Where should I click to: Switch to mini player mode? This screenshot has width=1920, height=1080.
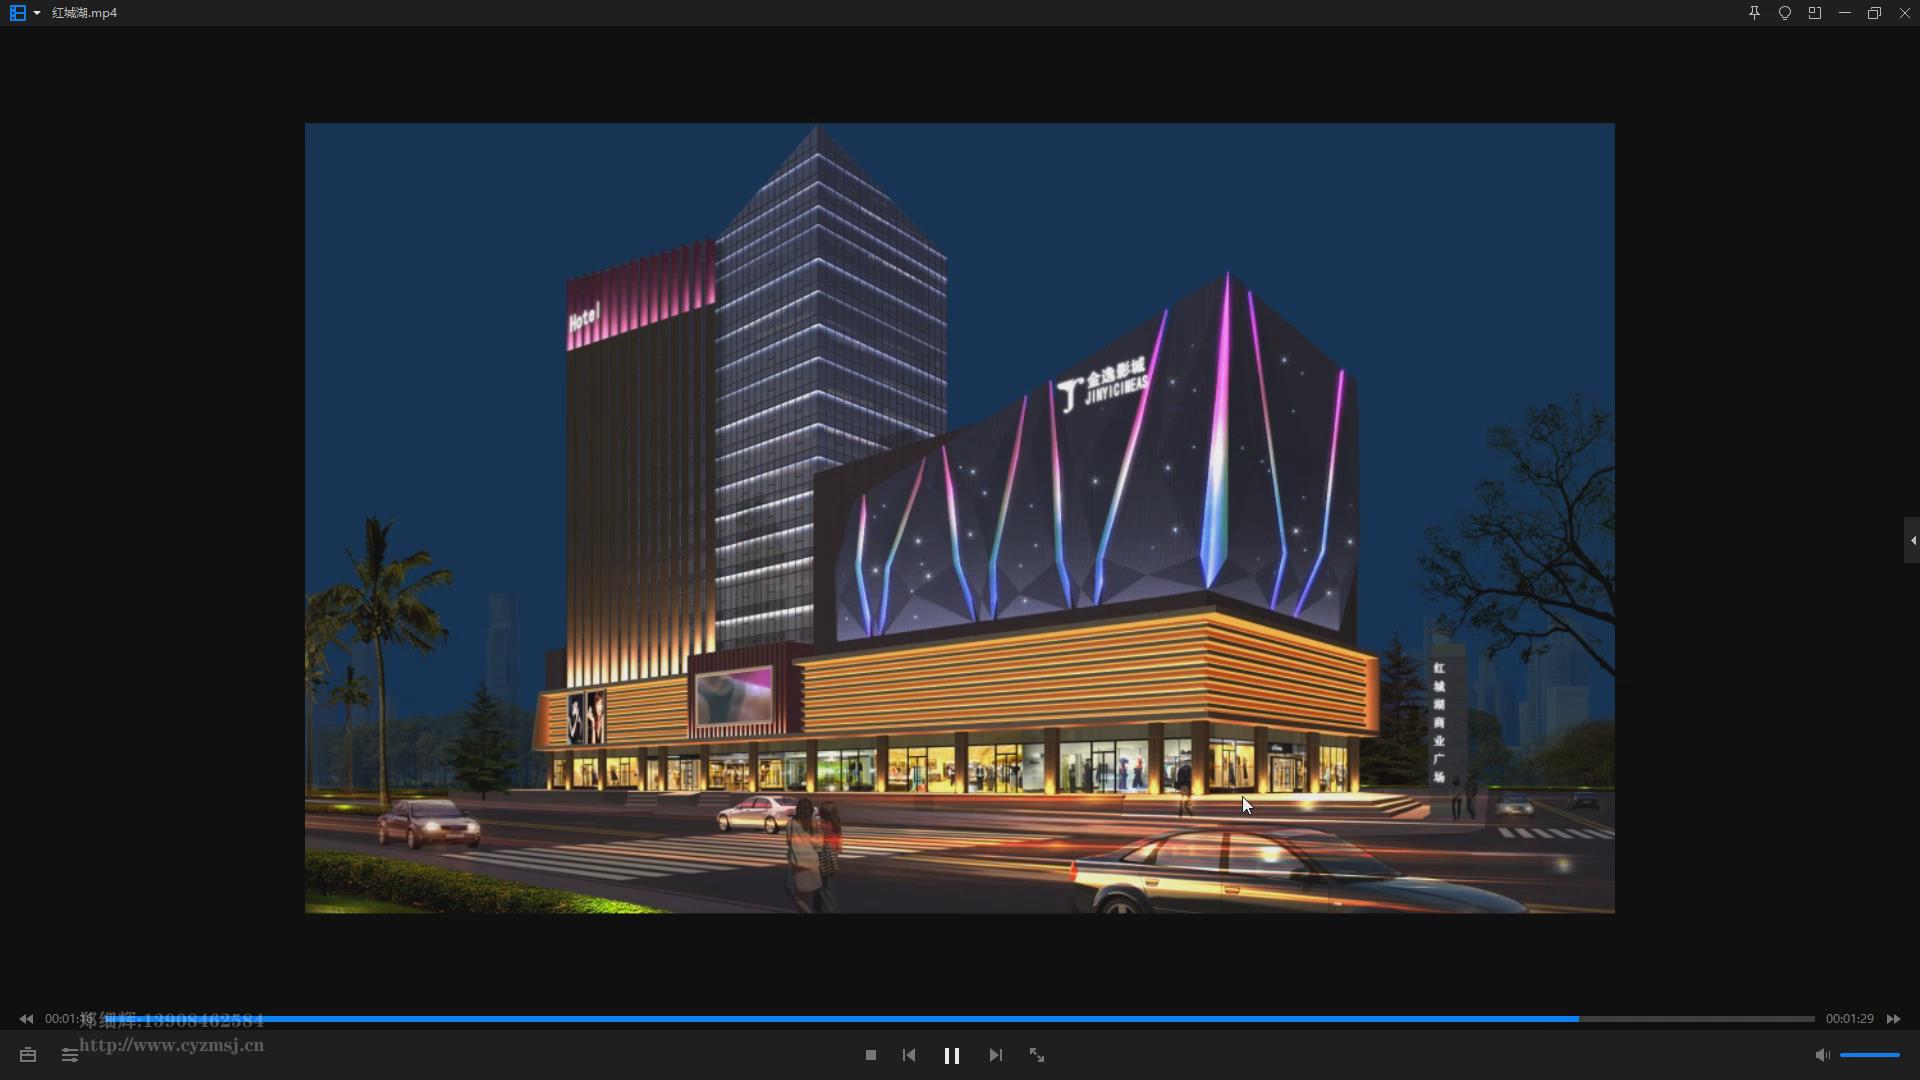click(1815, 13)
